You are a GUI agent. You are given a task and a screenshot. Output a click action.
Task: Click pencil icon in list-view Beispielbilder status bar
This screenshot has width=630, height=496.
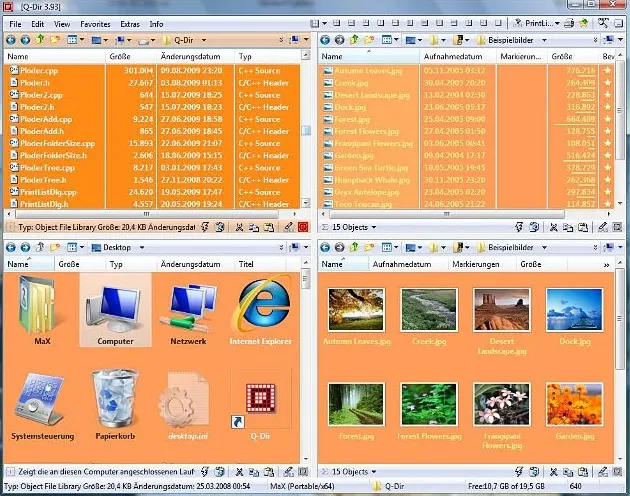pos(603,227)
